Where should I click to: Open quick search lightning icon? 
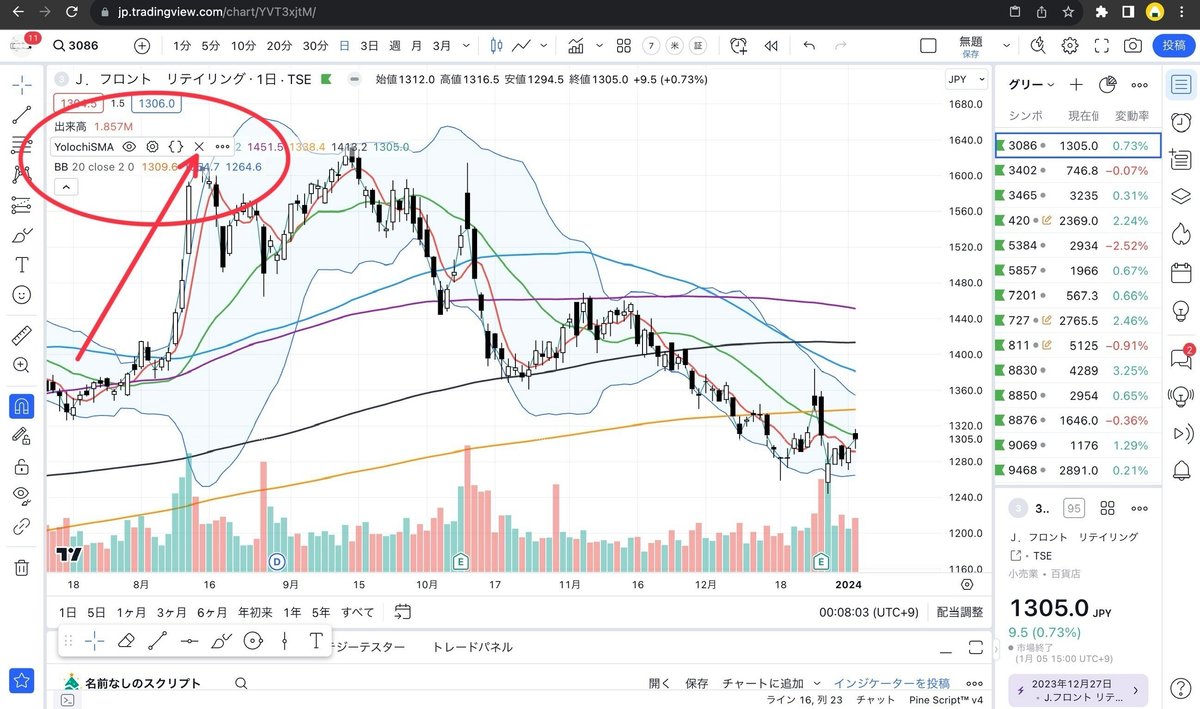coord(1038,46)
